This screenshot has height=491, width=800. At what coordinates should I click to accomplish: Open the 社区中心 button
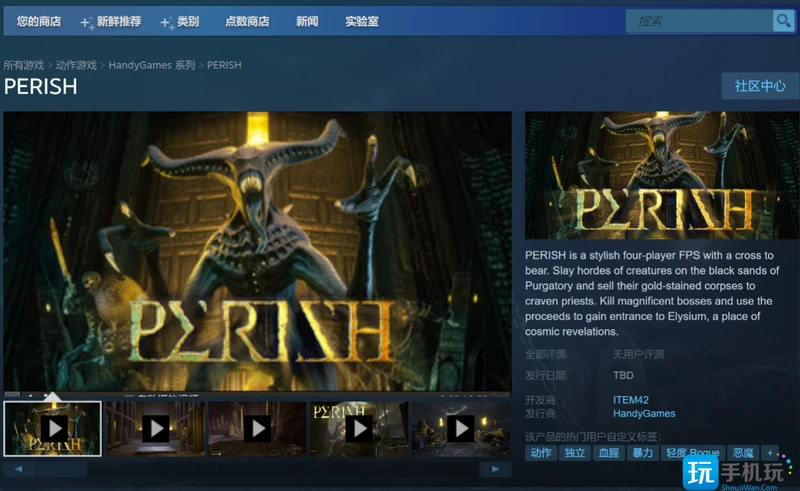(760, 86)
